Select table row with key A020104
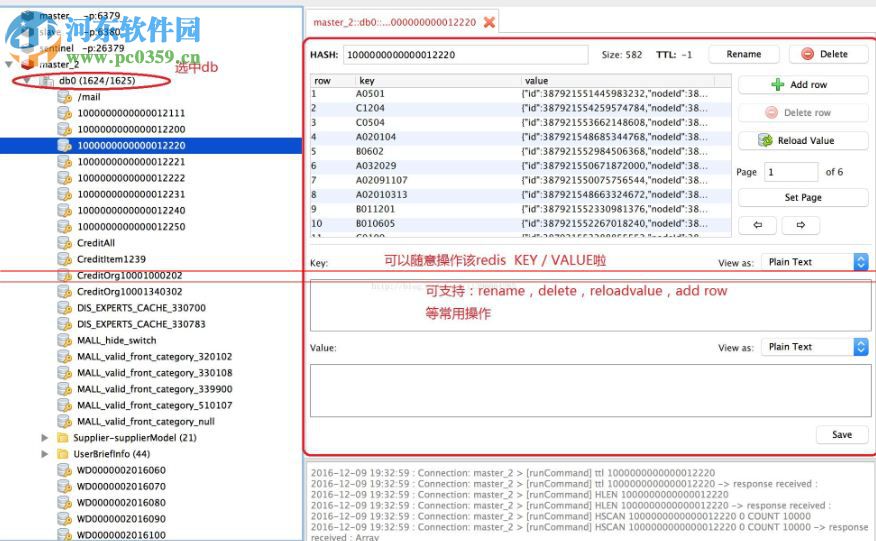The height and width of the screenshot is (541, 876). [521, 137]
